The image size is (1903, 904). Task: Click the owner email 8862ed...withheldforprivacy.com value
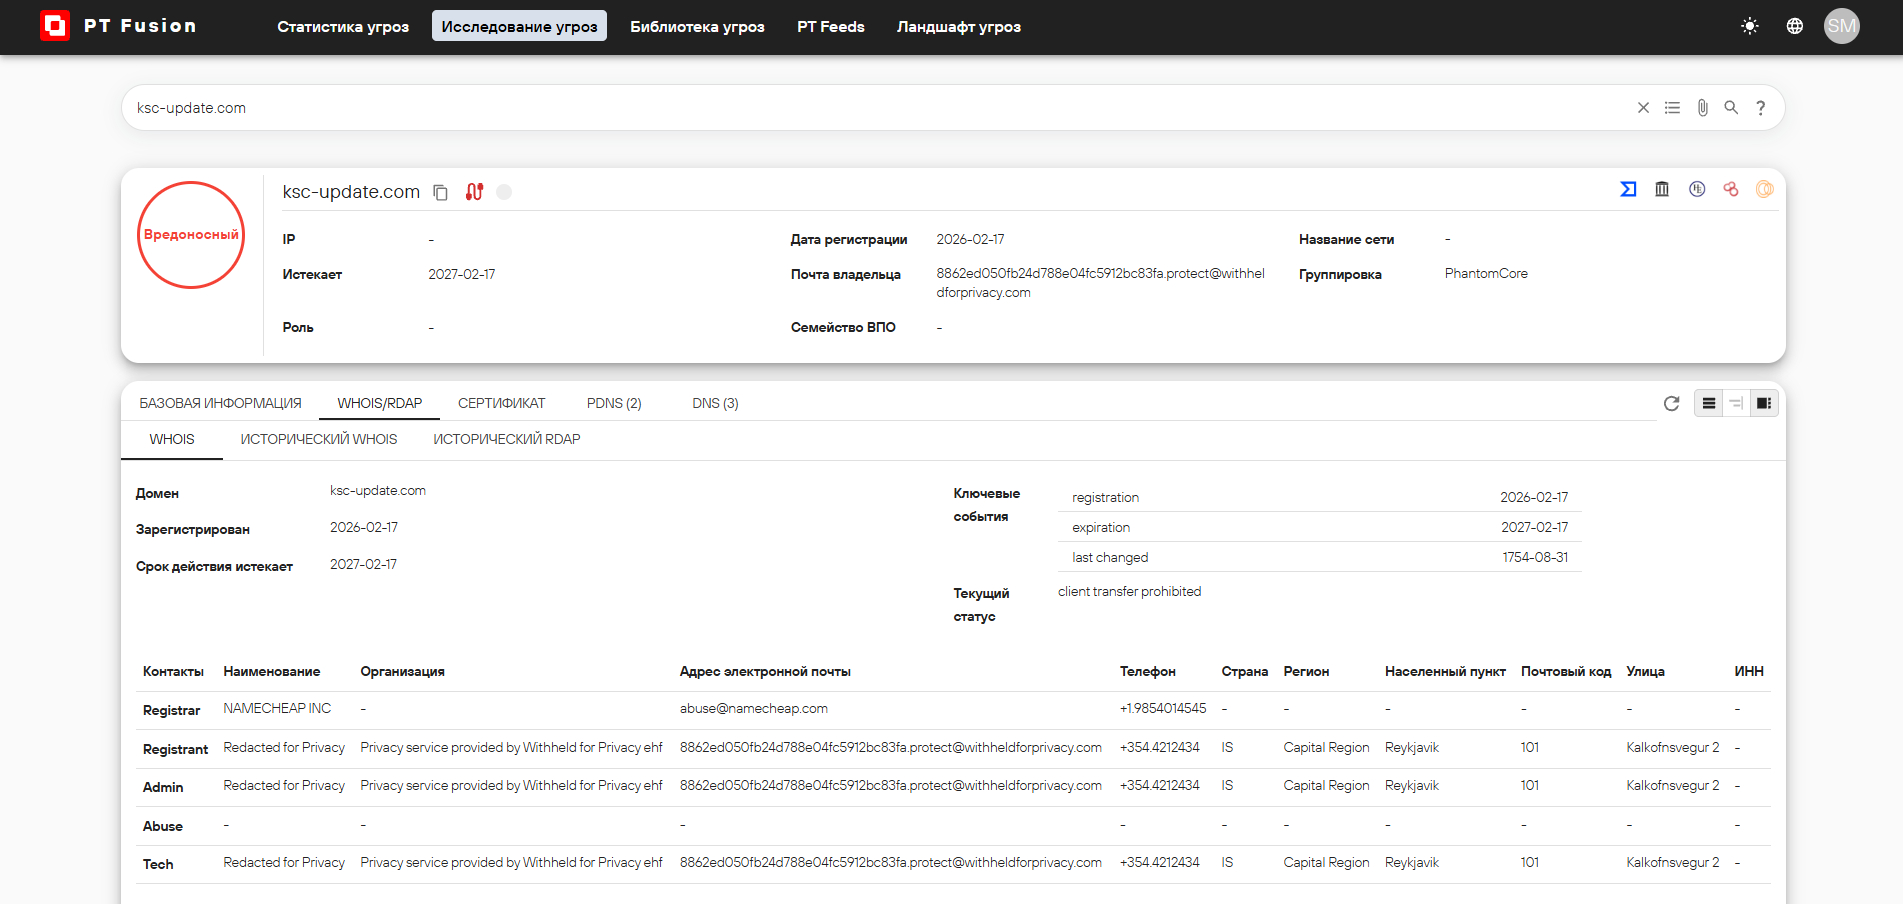click(x=1100, y=283)
